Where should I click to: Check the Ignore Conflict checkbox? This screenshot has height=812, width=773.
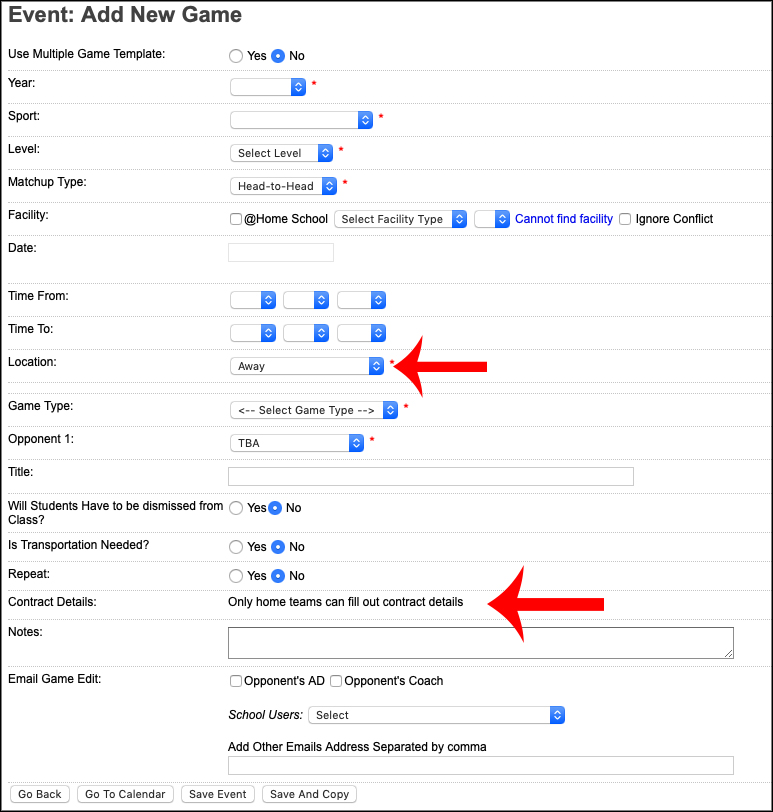point(625,219)
